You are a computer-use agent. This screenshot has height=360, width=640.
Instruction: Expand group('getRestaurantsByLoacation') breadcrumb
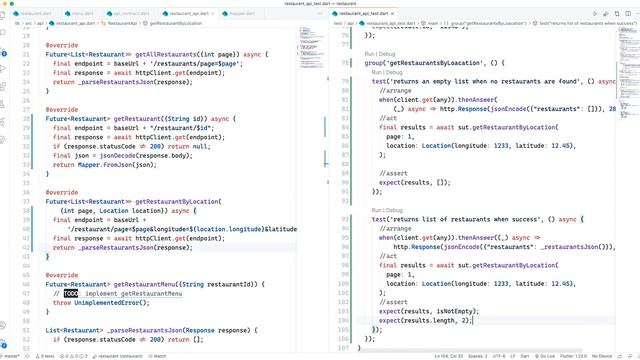pyautogui.click(x=485, y=23)
